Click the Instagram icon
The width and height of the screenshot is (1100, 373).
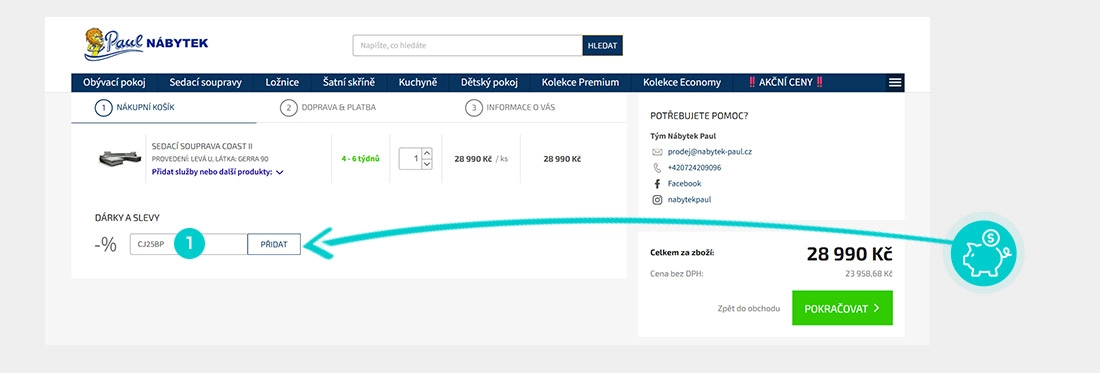[657, 200]
